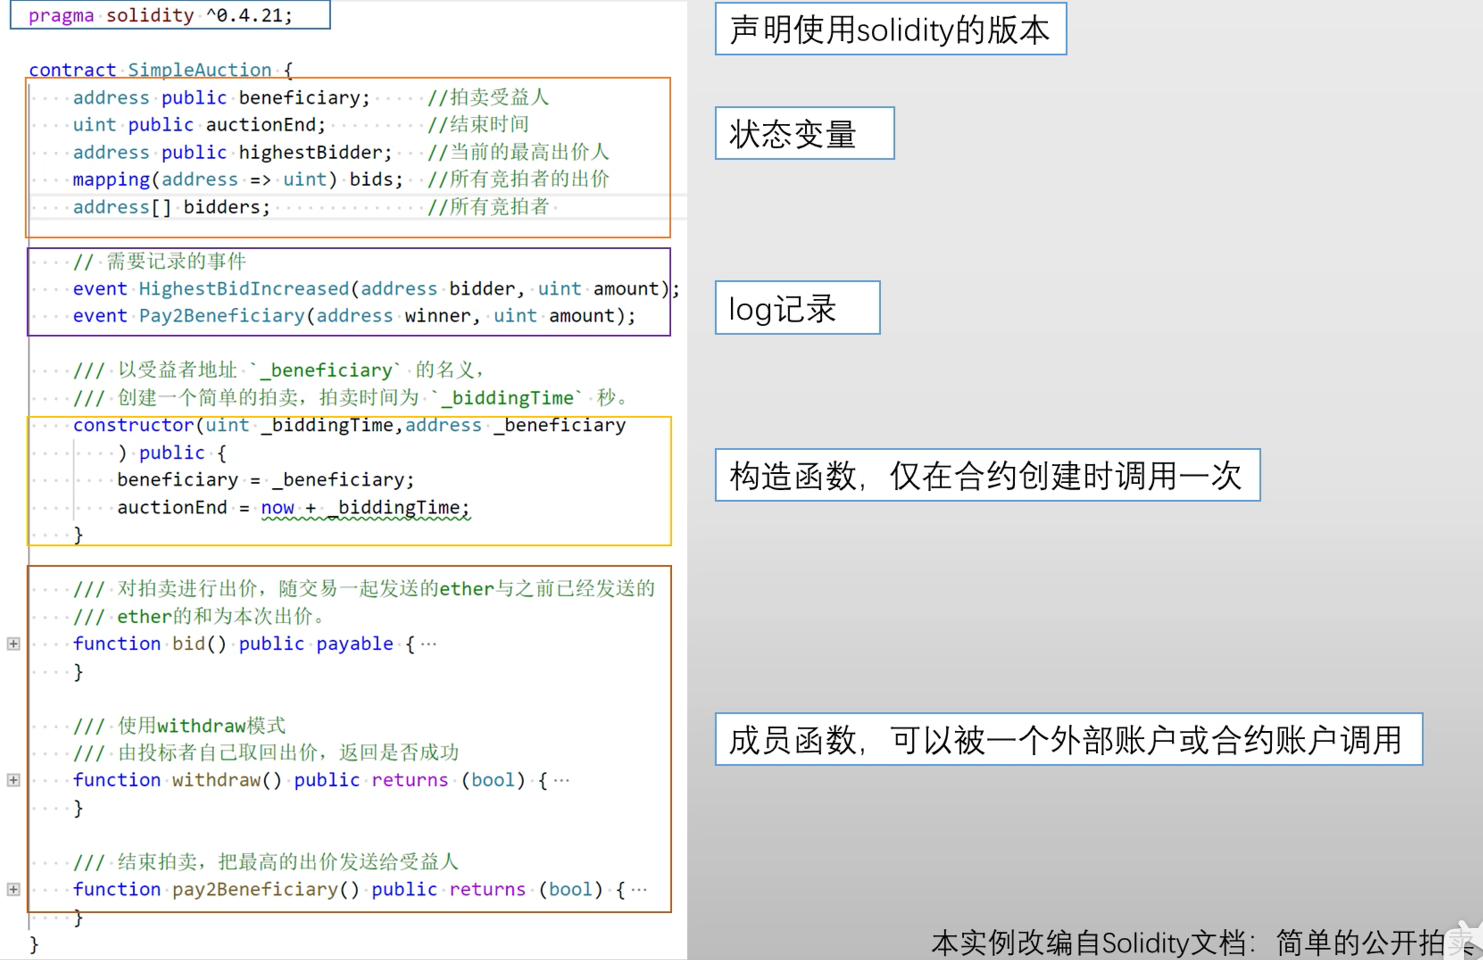Click the '以受益者地址' doc comment line
1483x960 pixels.
click(279, 370)
